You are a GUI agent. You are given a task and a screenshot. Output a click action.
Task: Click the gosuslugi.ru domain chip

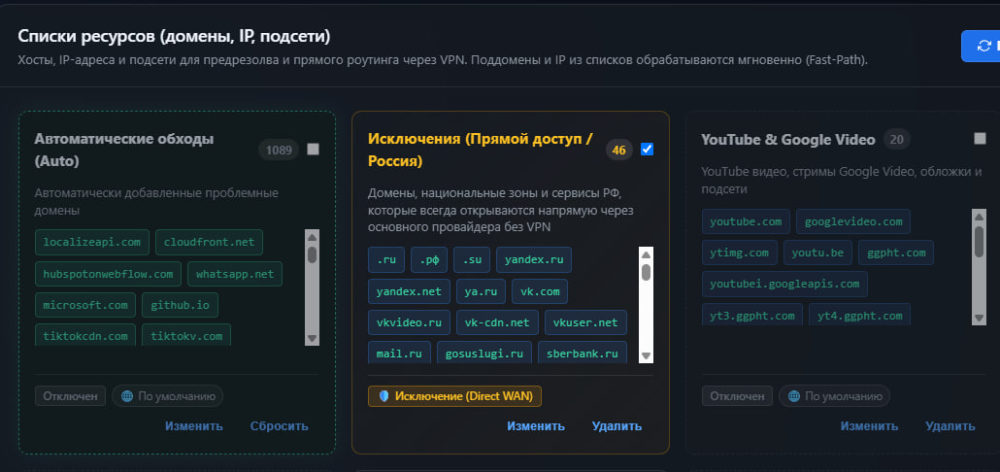(x=484, y=353)
